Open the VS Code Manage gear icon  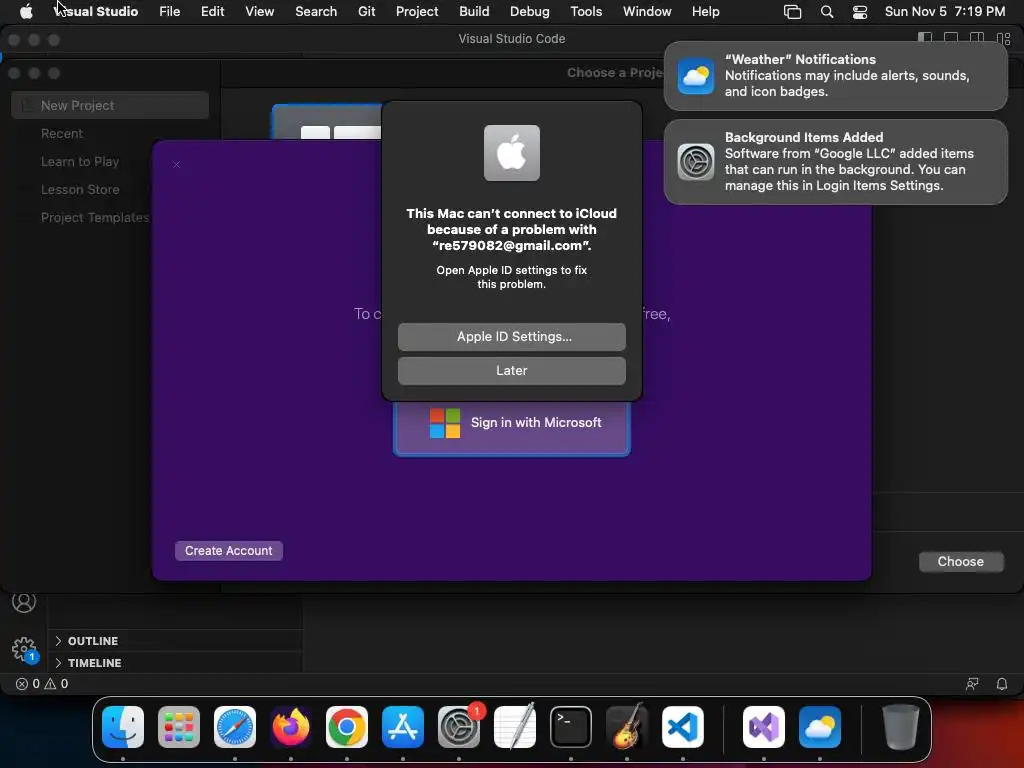[x=24, y=649]
